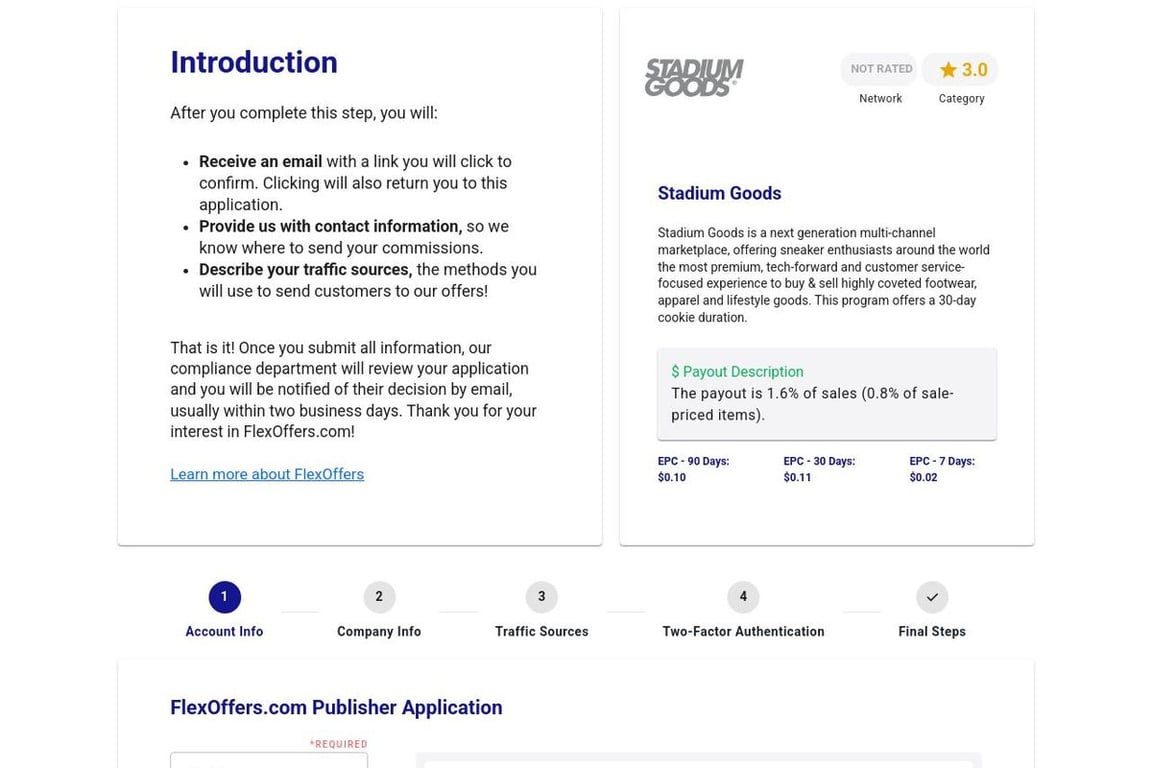The height and width of the screenshot is (768, 1152).
Task: Click the EPC - 7 Days value
Action: (x=923, y=478)
